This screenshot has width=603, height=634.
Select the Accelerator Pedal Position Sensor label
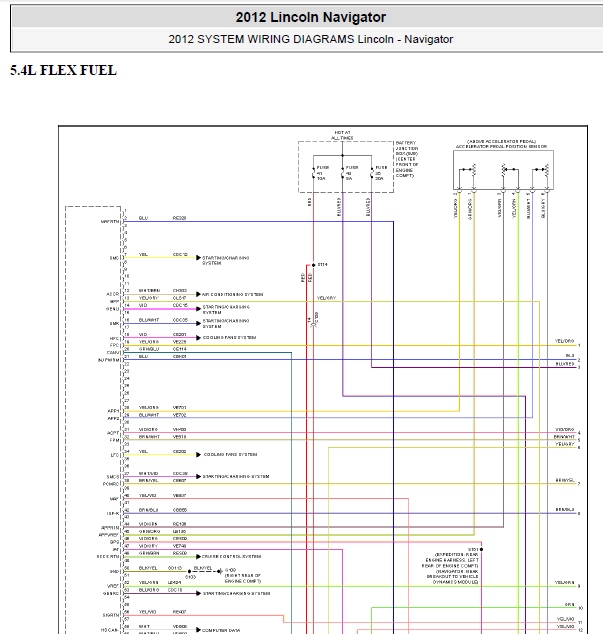point(501,144)
